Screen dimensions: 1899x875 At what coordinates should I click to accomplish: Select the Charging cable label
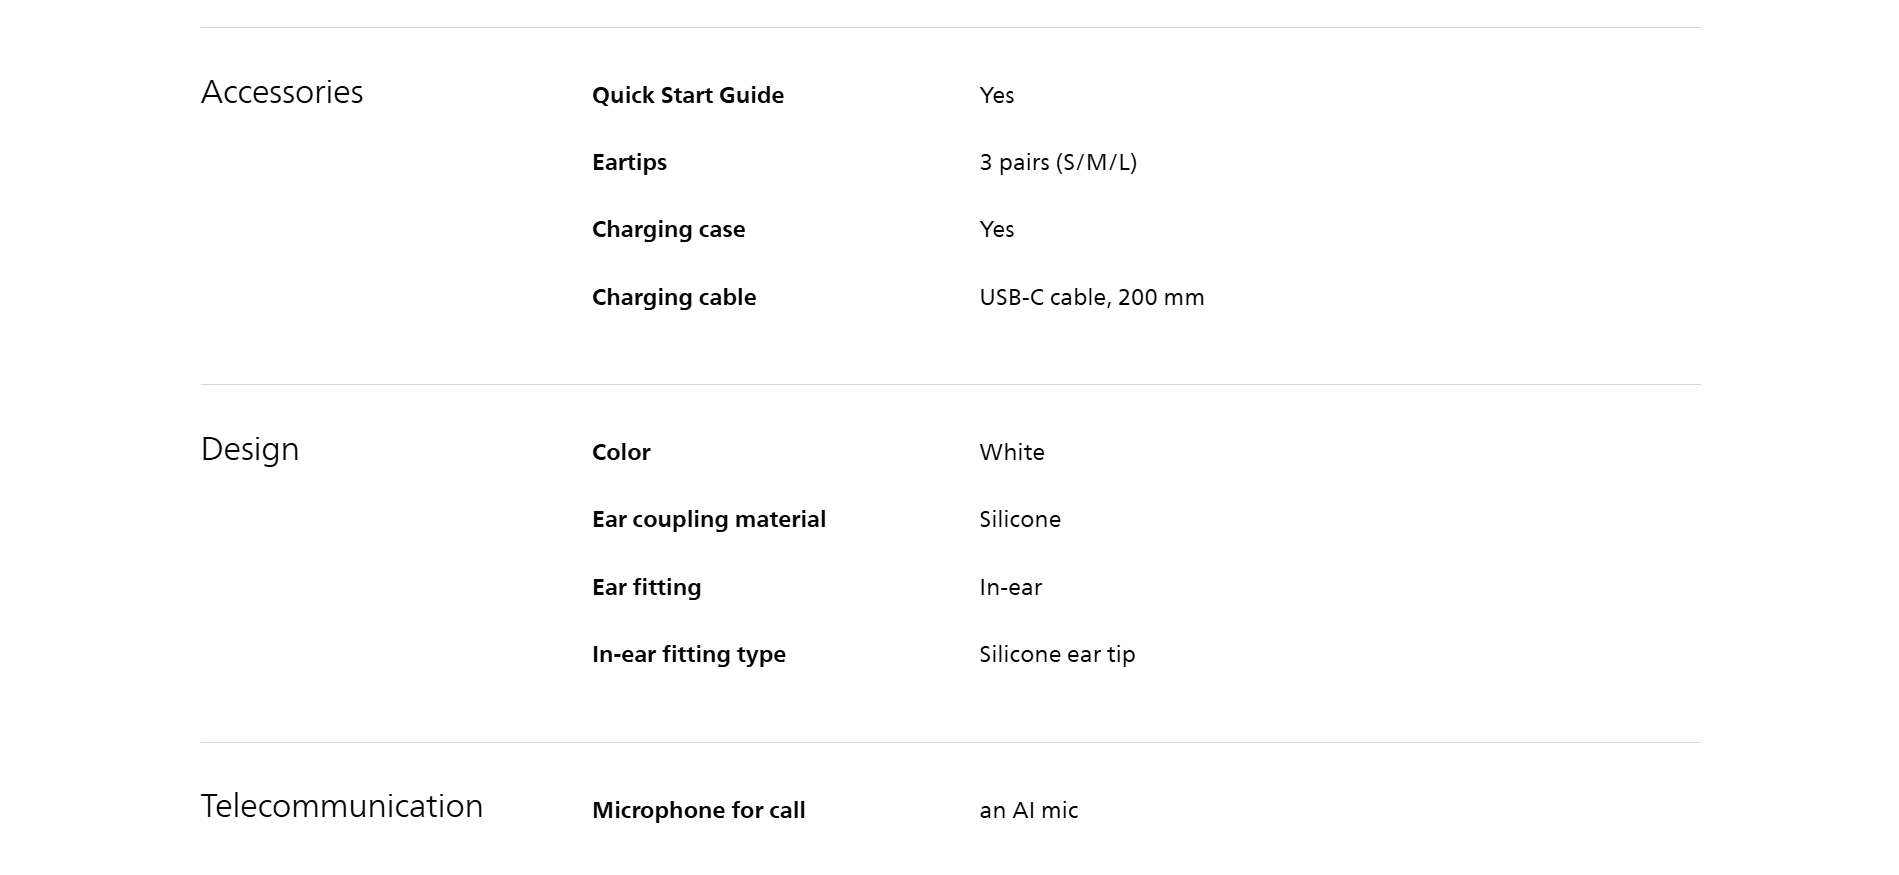pos(674,297)
